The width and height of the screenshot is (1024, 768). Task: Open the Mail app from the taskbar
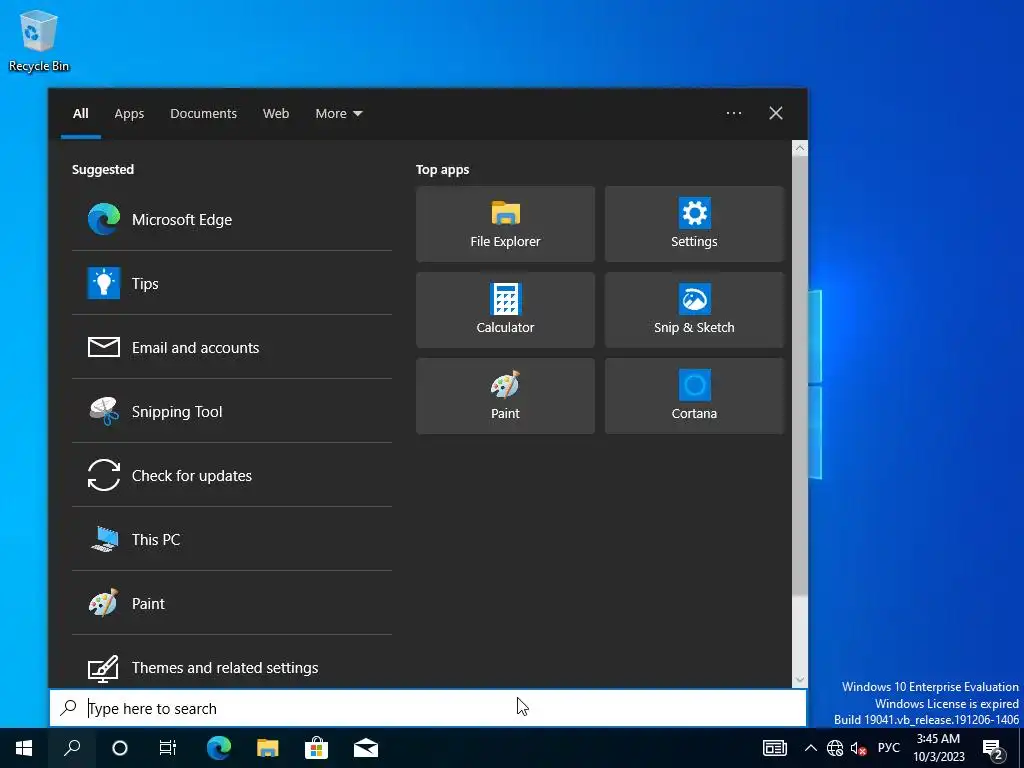tap(366, 748)
